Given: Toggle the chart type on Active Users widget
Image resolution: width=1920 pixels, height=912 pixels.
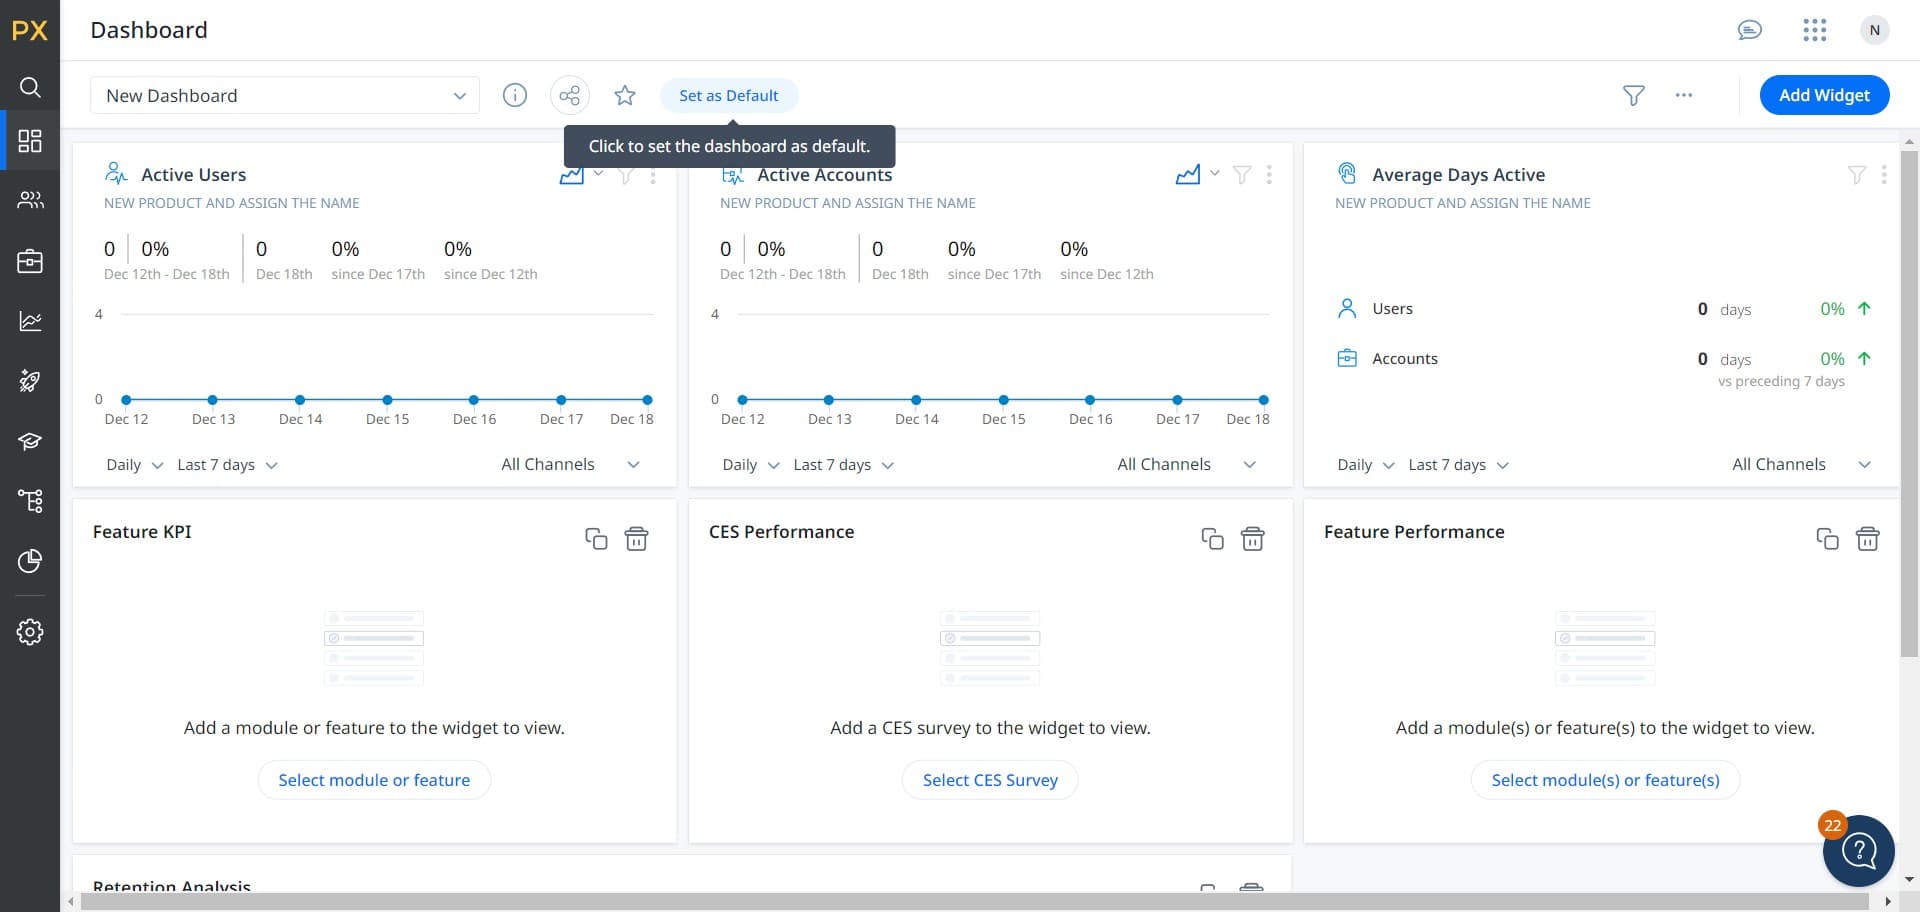Looking at the screenshot, I should [x=573, y=173].
